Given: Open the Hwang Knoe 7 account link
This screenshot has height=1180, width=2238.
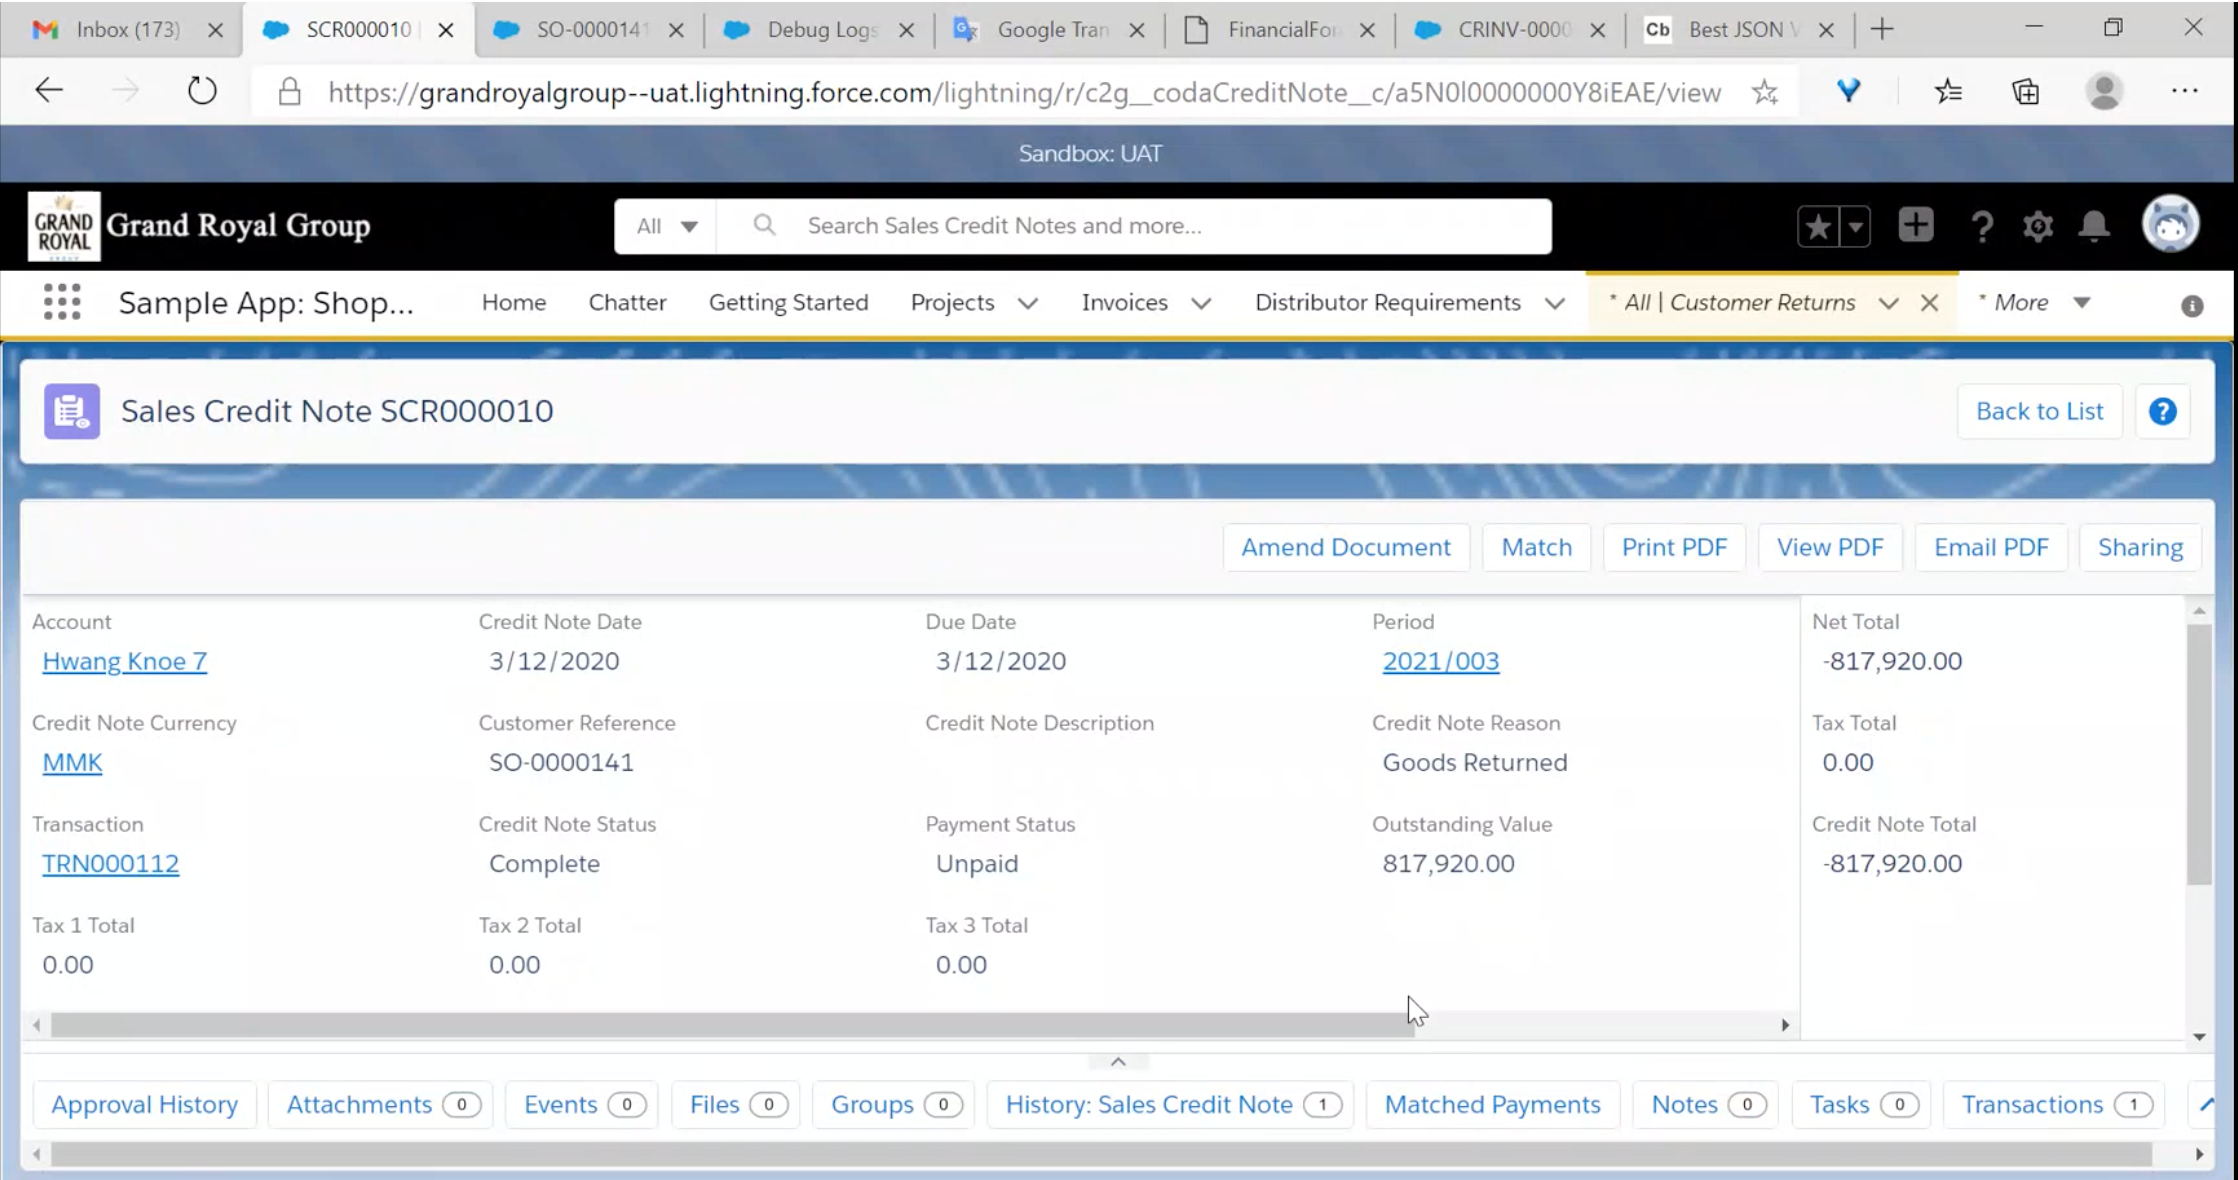Looking at the screenshot, I should (x=125, y=661).
